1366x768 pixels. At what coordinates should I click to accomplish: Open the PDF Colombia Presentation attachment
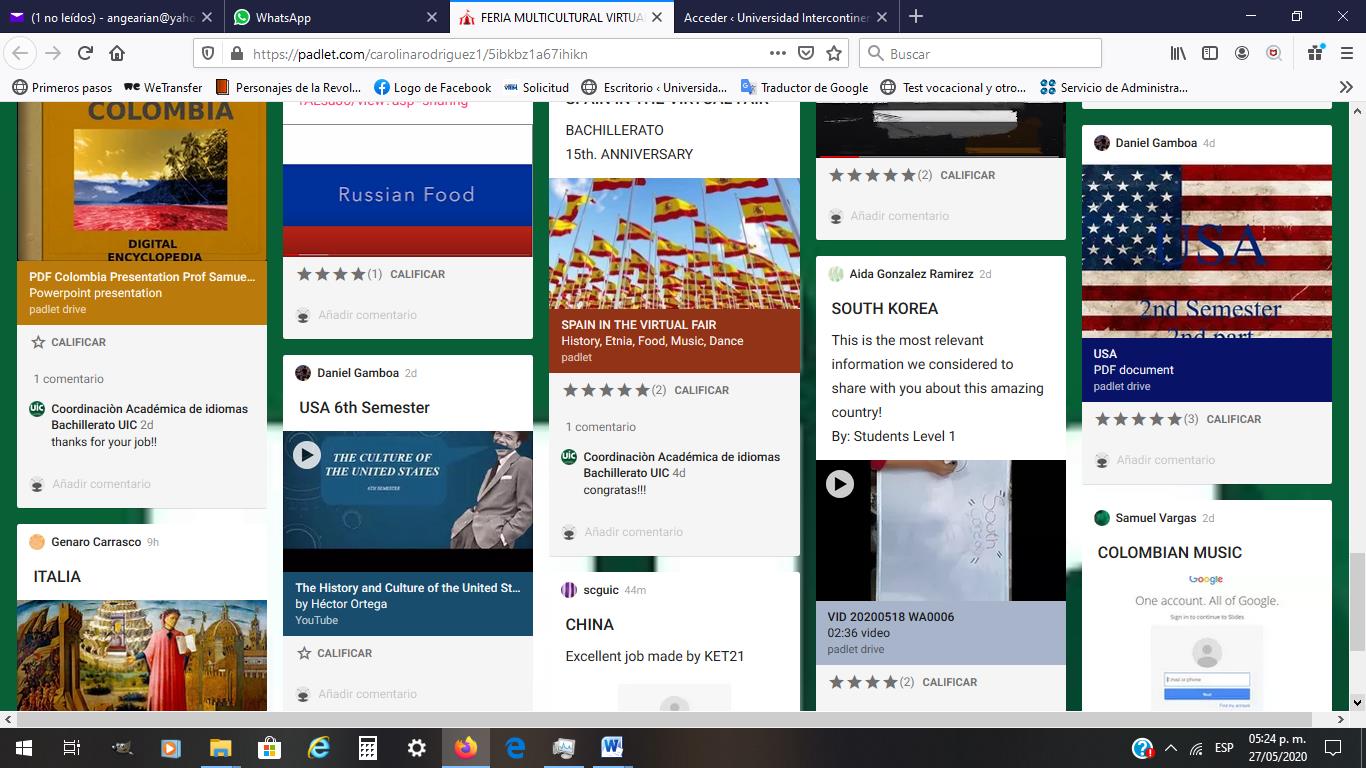point(142,292)
